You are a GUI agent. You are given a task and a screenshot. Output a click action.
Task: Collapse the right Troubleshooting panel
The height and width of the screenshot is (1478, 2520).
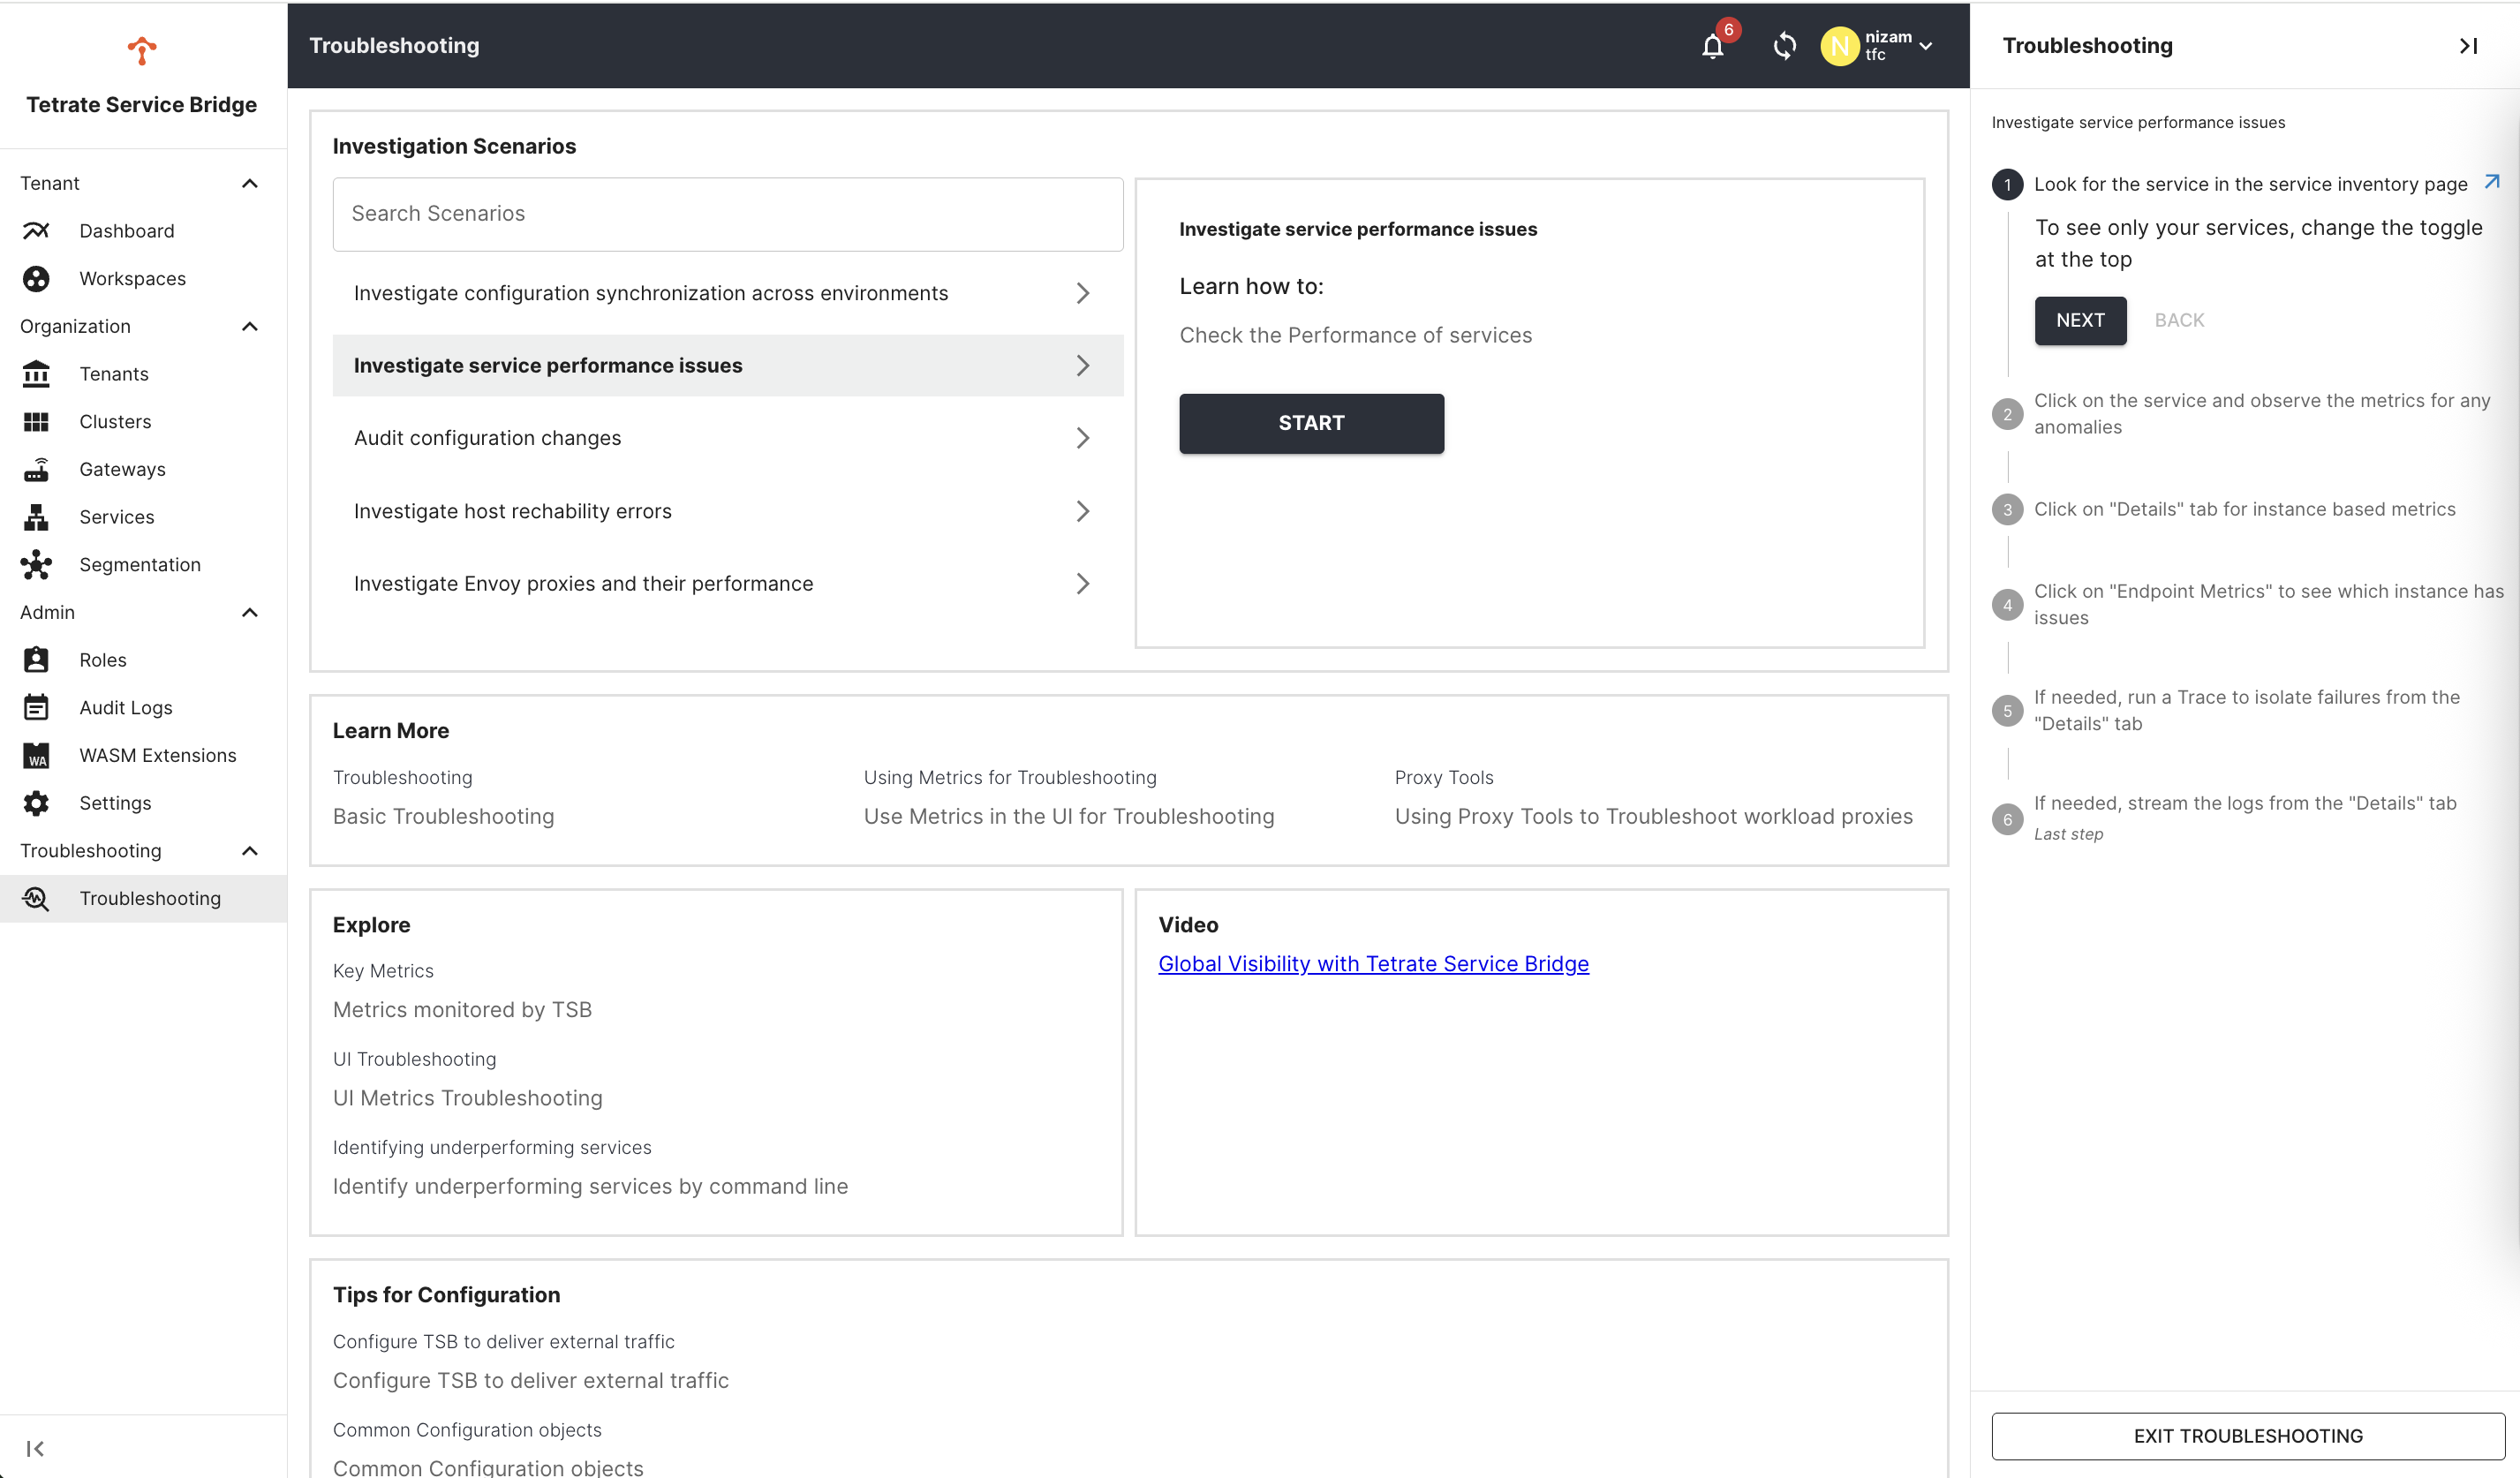[2467, 46]
